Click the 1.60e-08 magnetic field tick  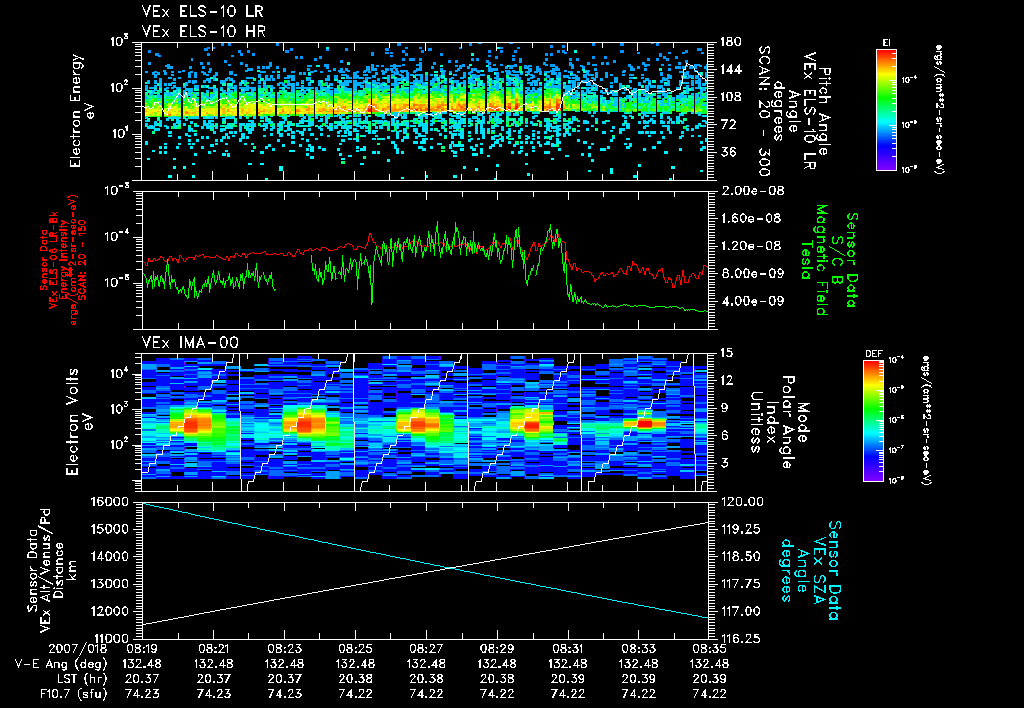coord(752,218)
